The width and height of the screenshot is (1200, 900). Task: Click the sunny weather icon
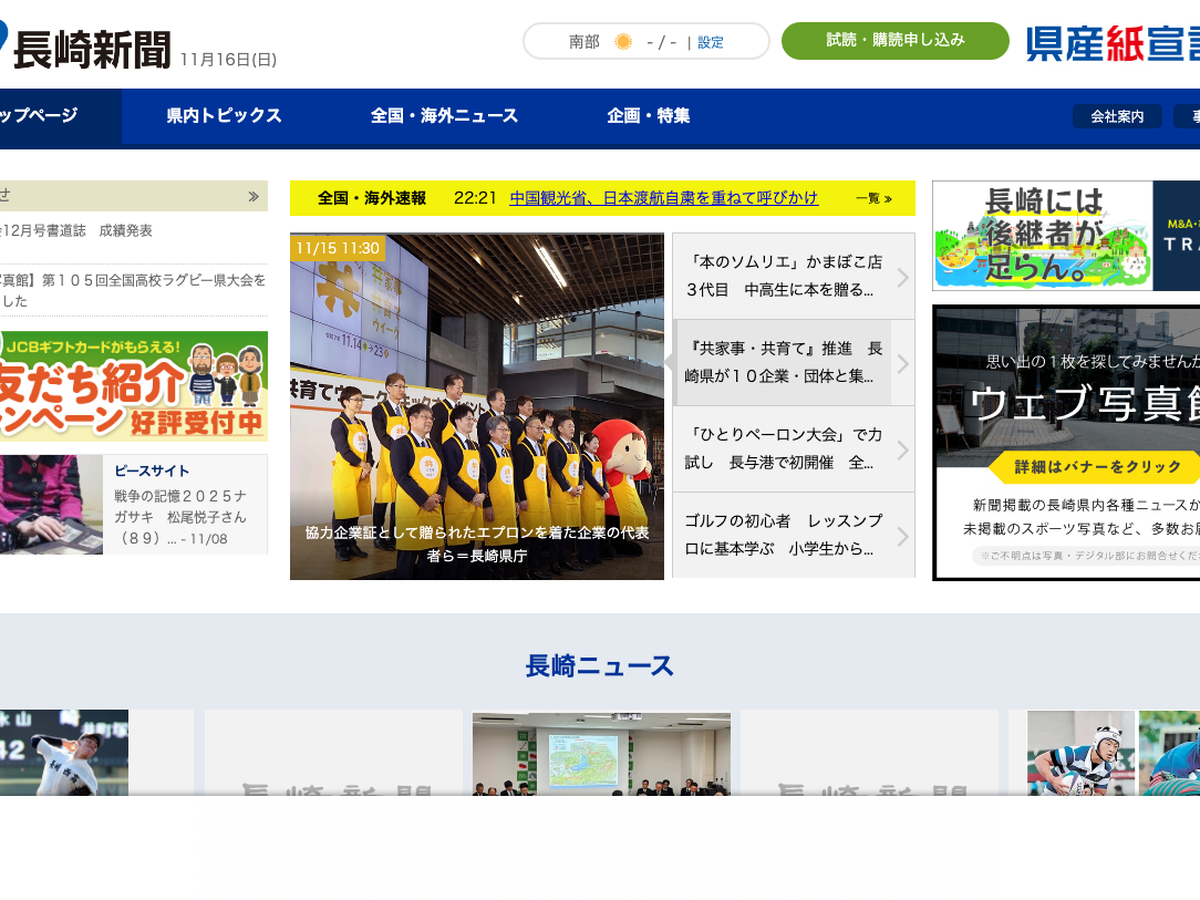[623, 42]
